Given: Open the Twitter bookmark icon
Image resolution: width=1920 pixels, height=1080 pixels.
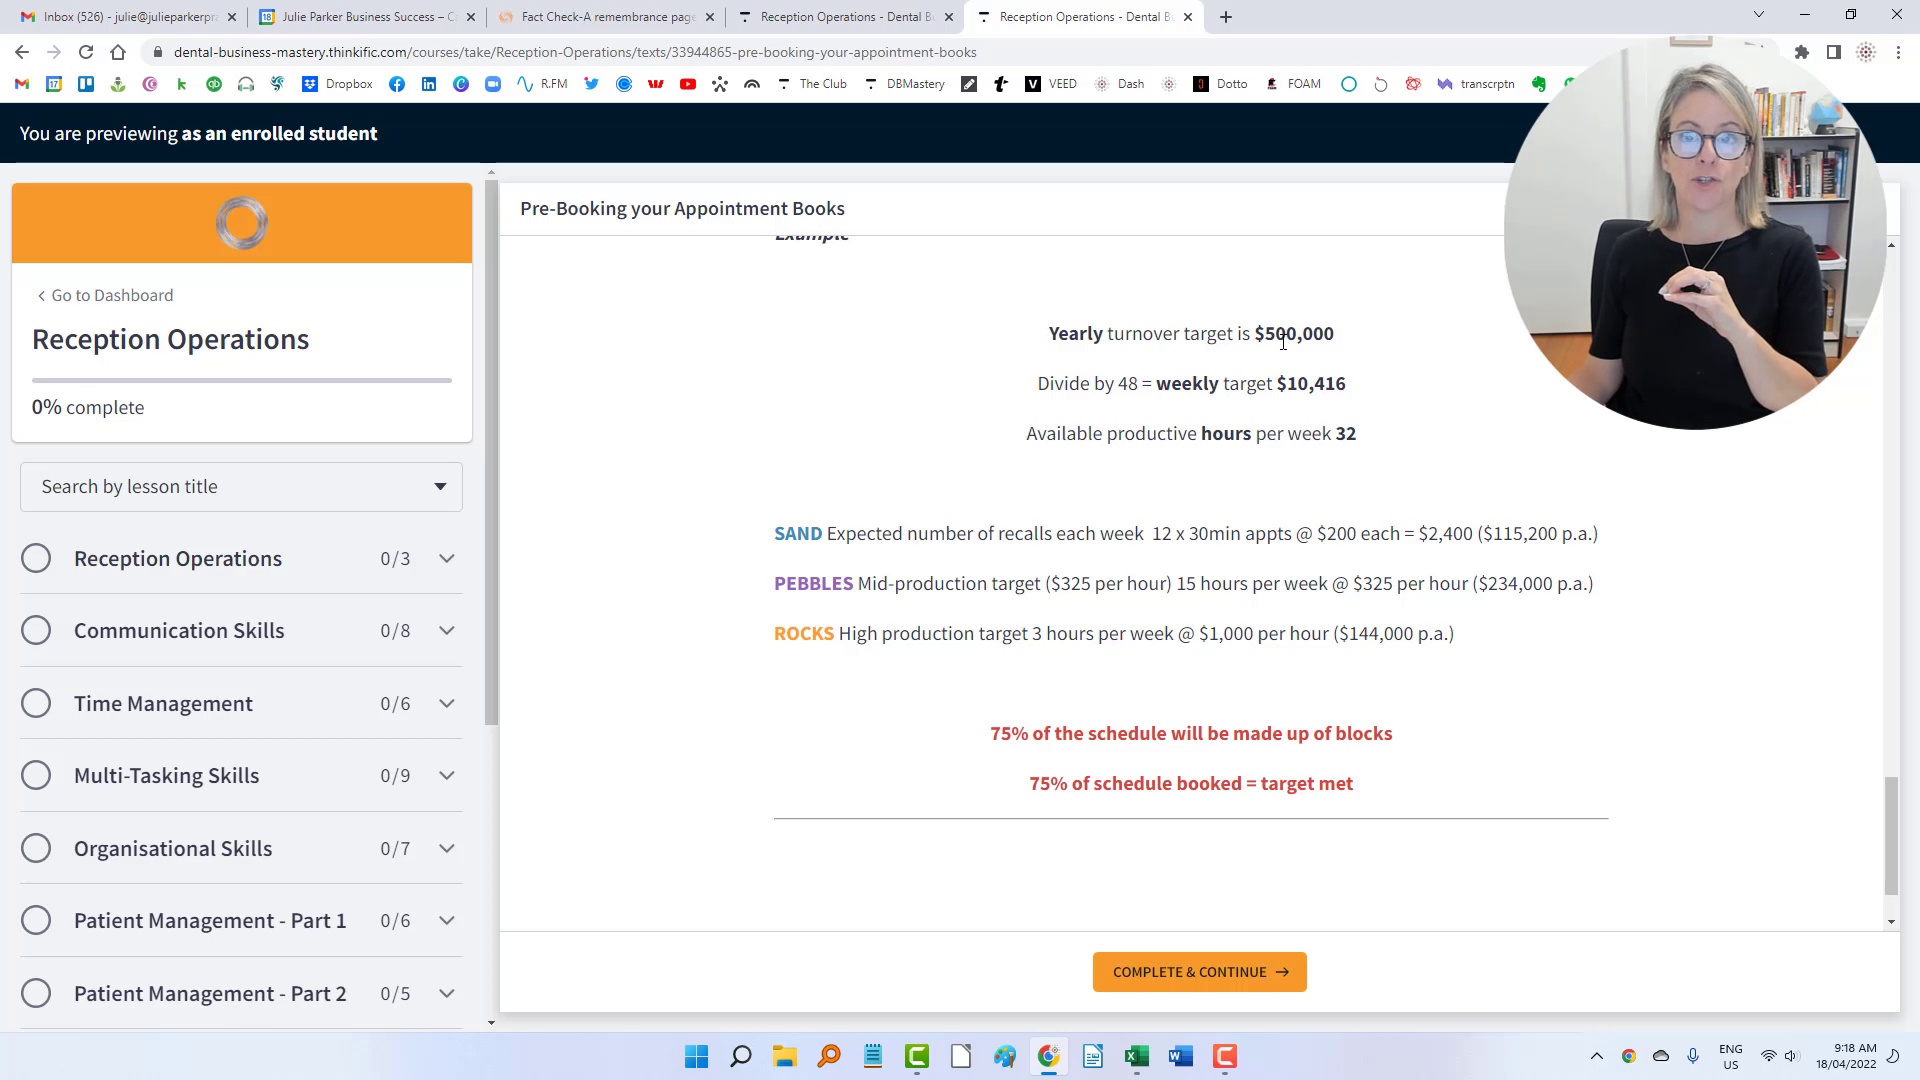Looking at the screenshot, I should pos(592,84).
